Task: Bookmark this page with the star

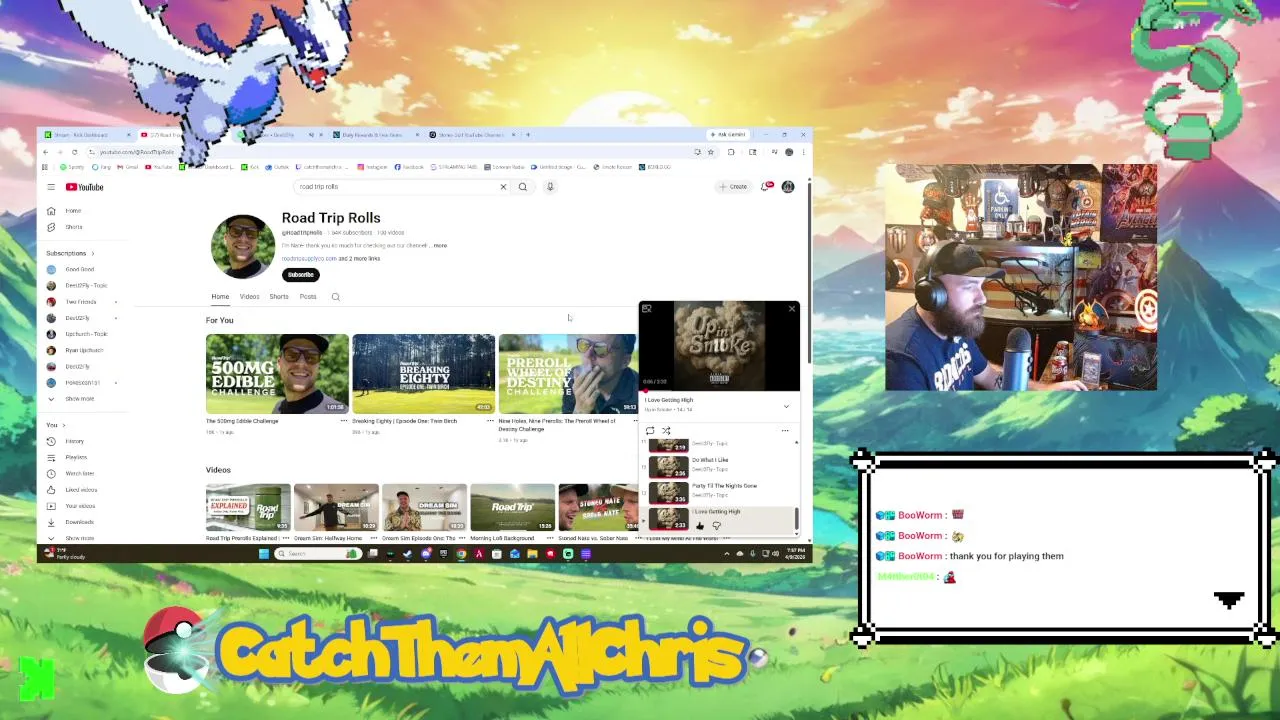Action: pos(710,152)
